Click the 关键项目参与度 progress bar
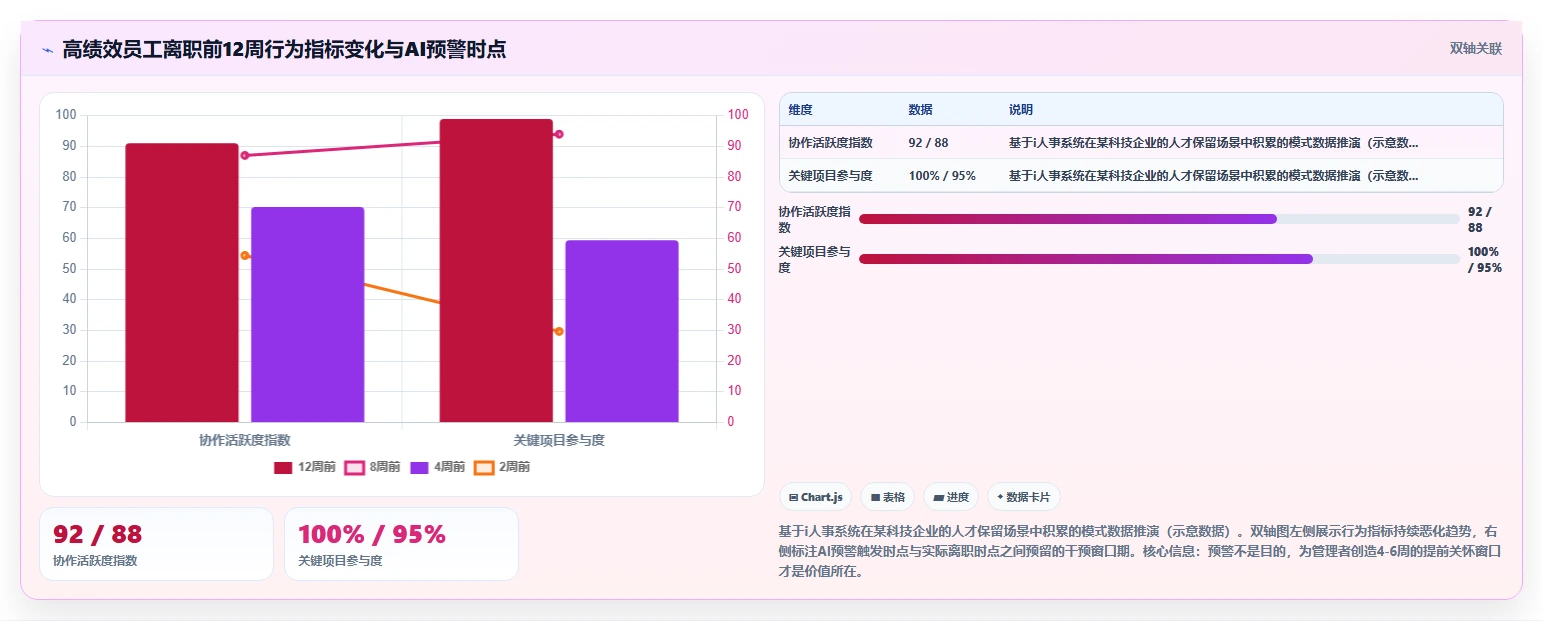Image resolution: width=1543 pixels, height=621 pixels. pyautogui.click(x=1159, y=259)
